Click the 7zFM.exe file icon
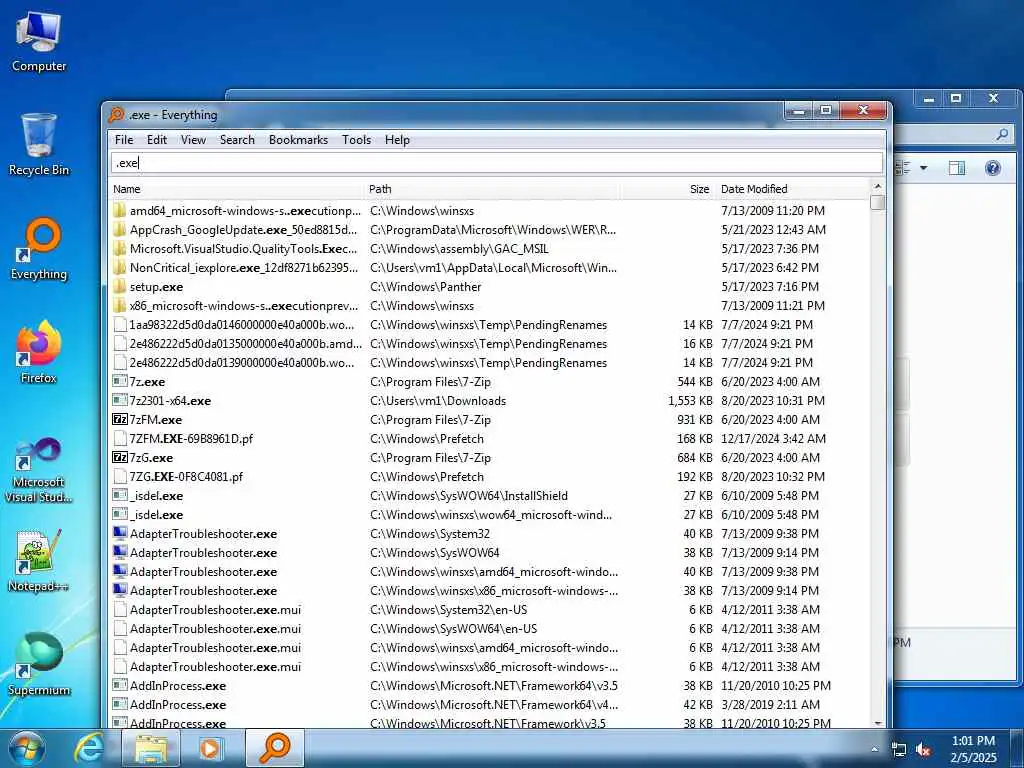This screenshot has height=768, width=1024. (x=120, y=419)
